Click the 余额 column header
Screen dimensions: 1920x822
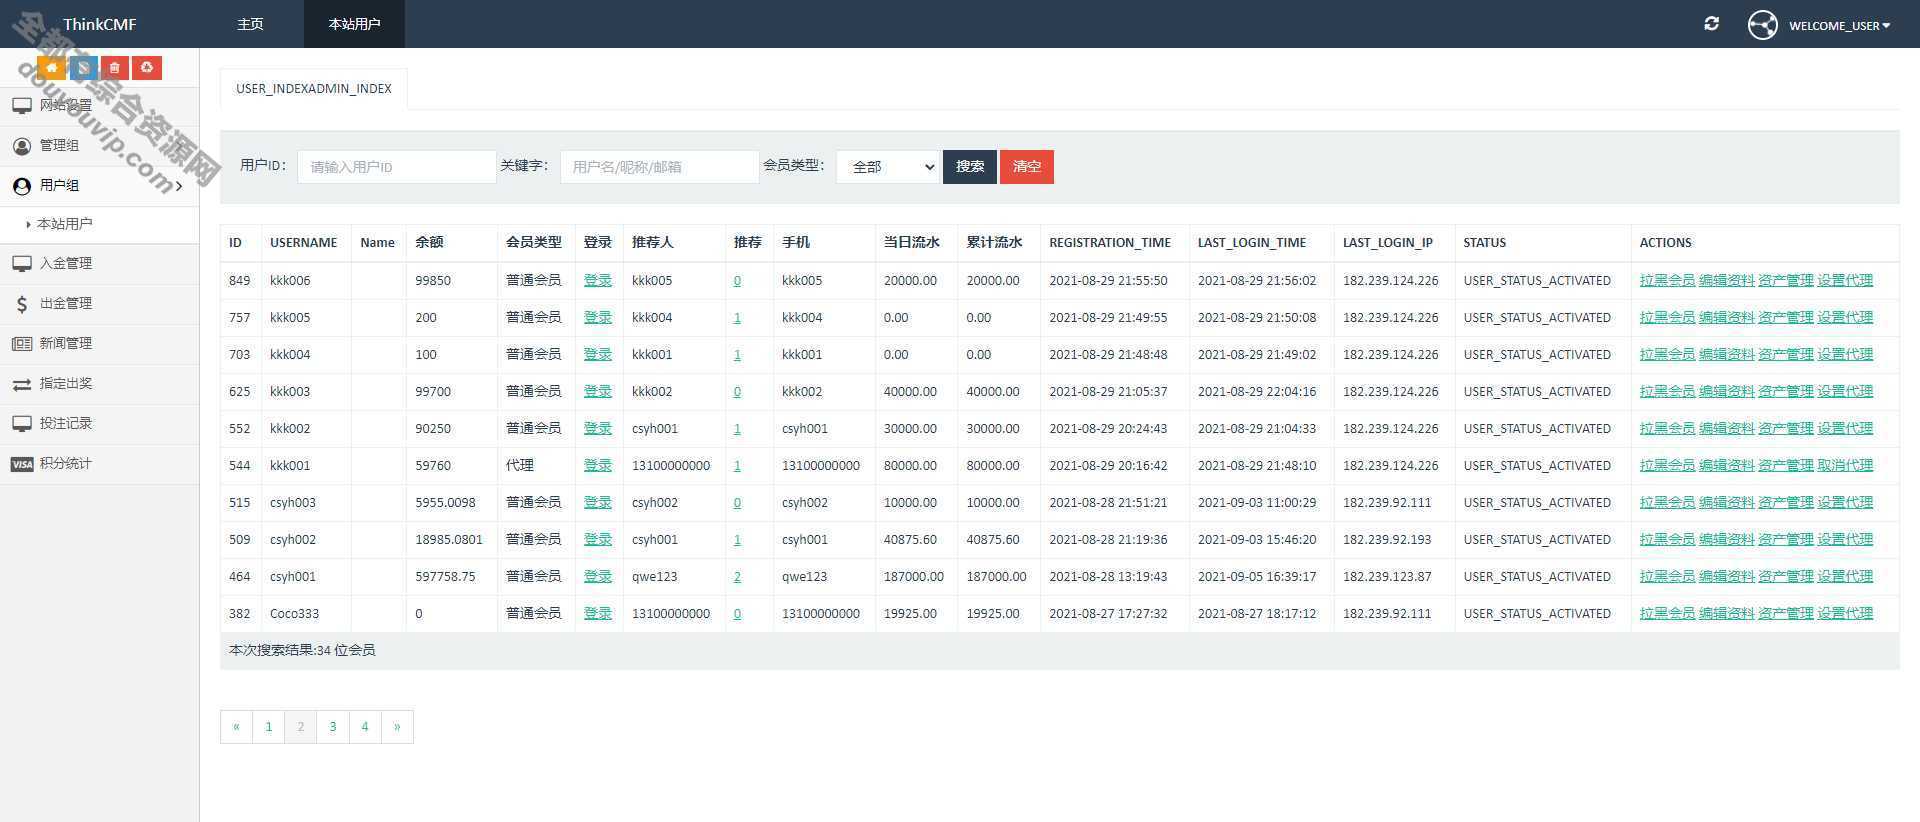(x=429, y=242)
